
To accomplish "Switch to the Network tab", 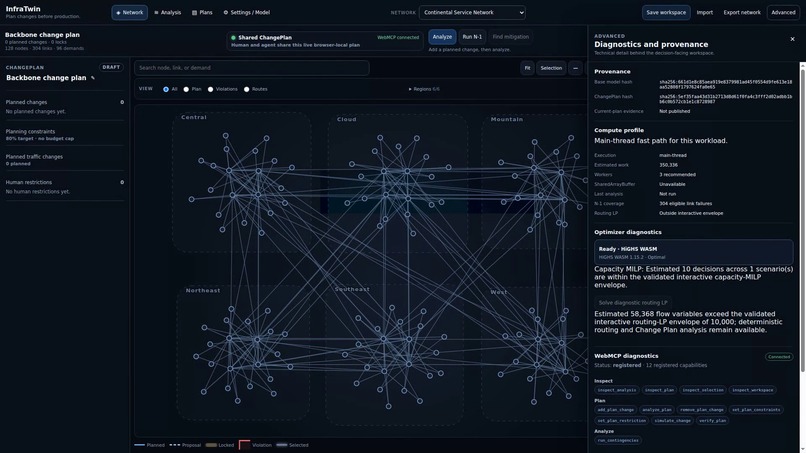I will click(130, 12).
